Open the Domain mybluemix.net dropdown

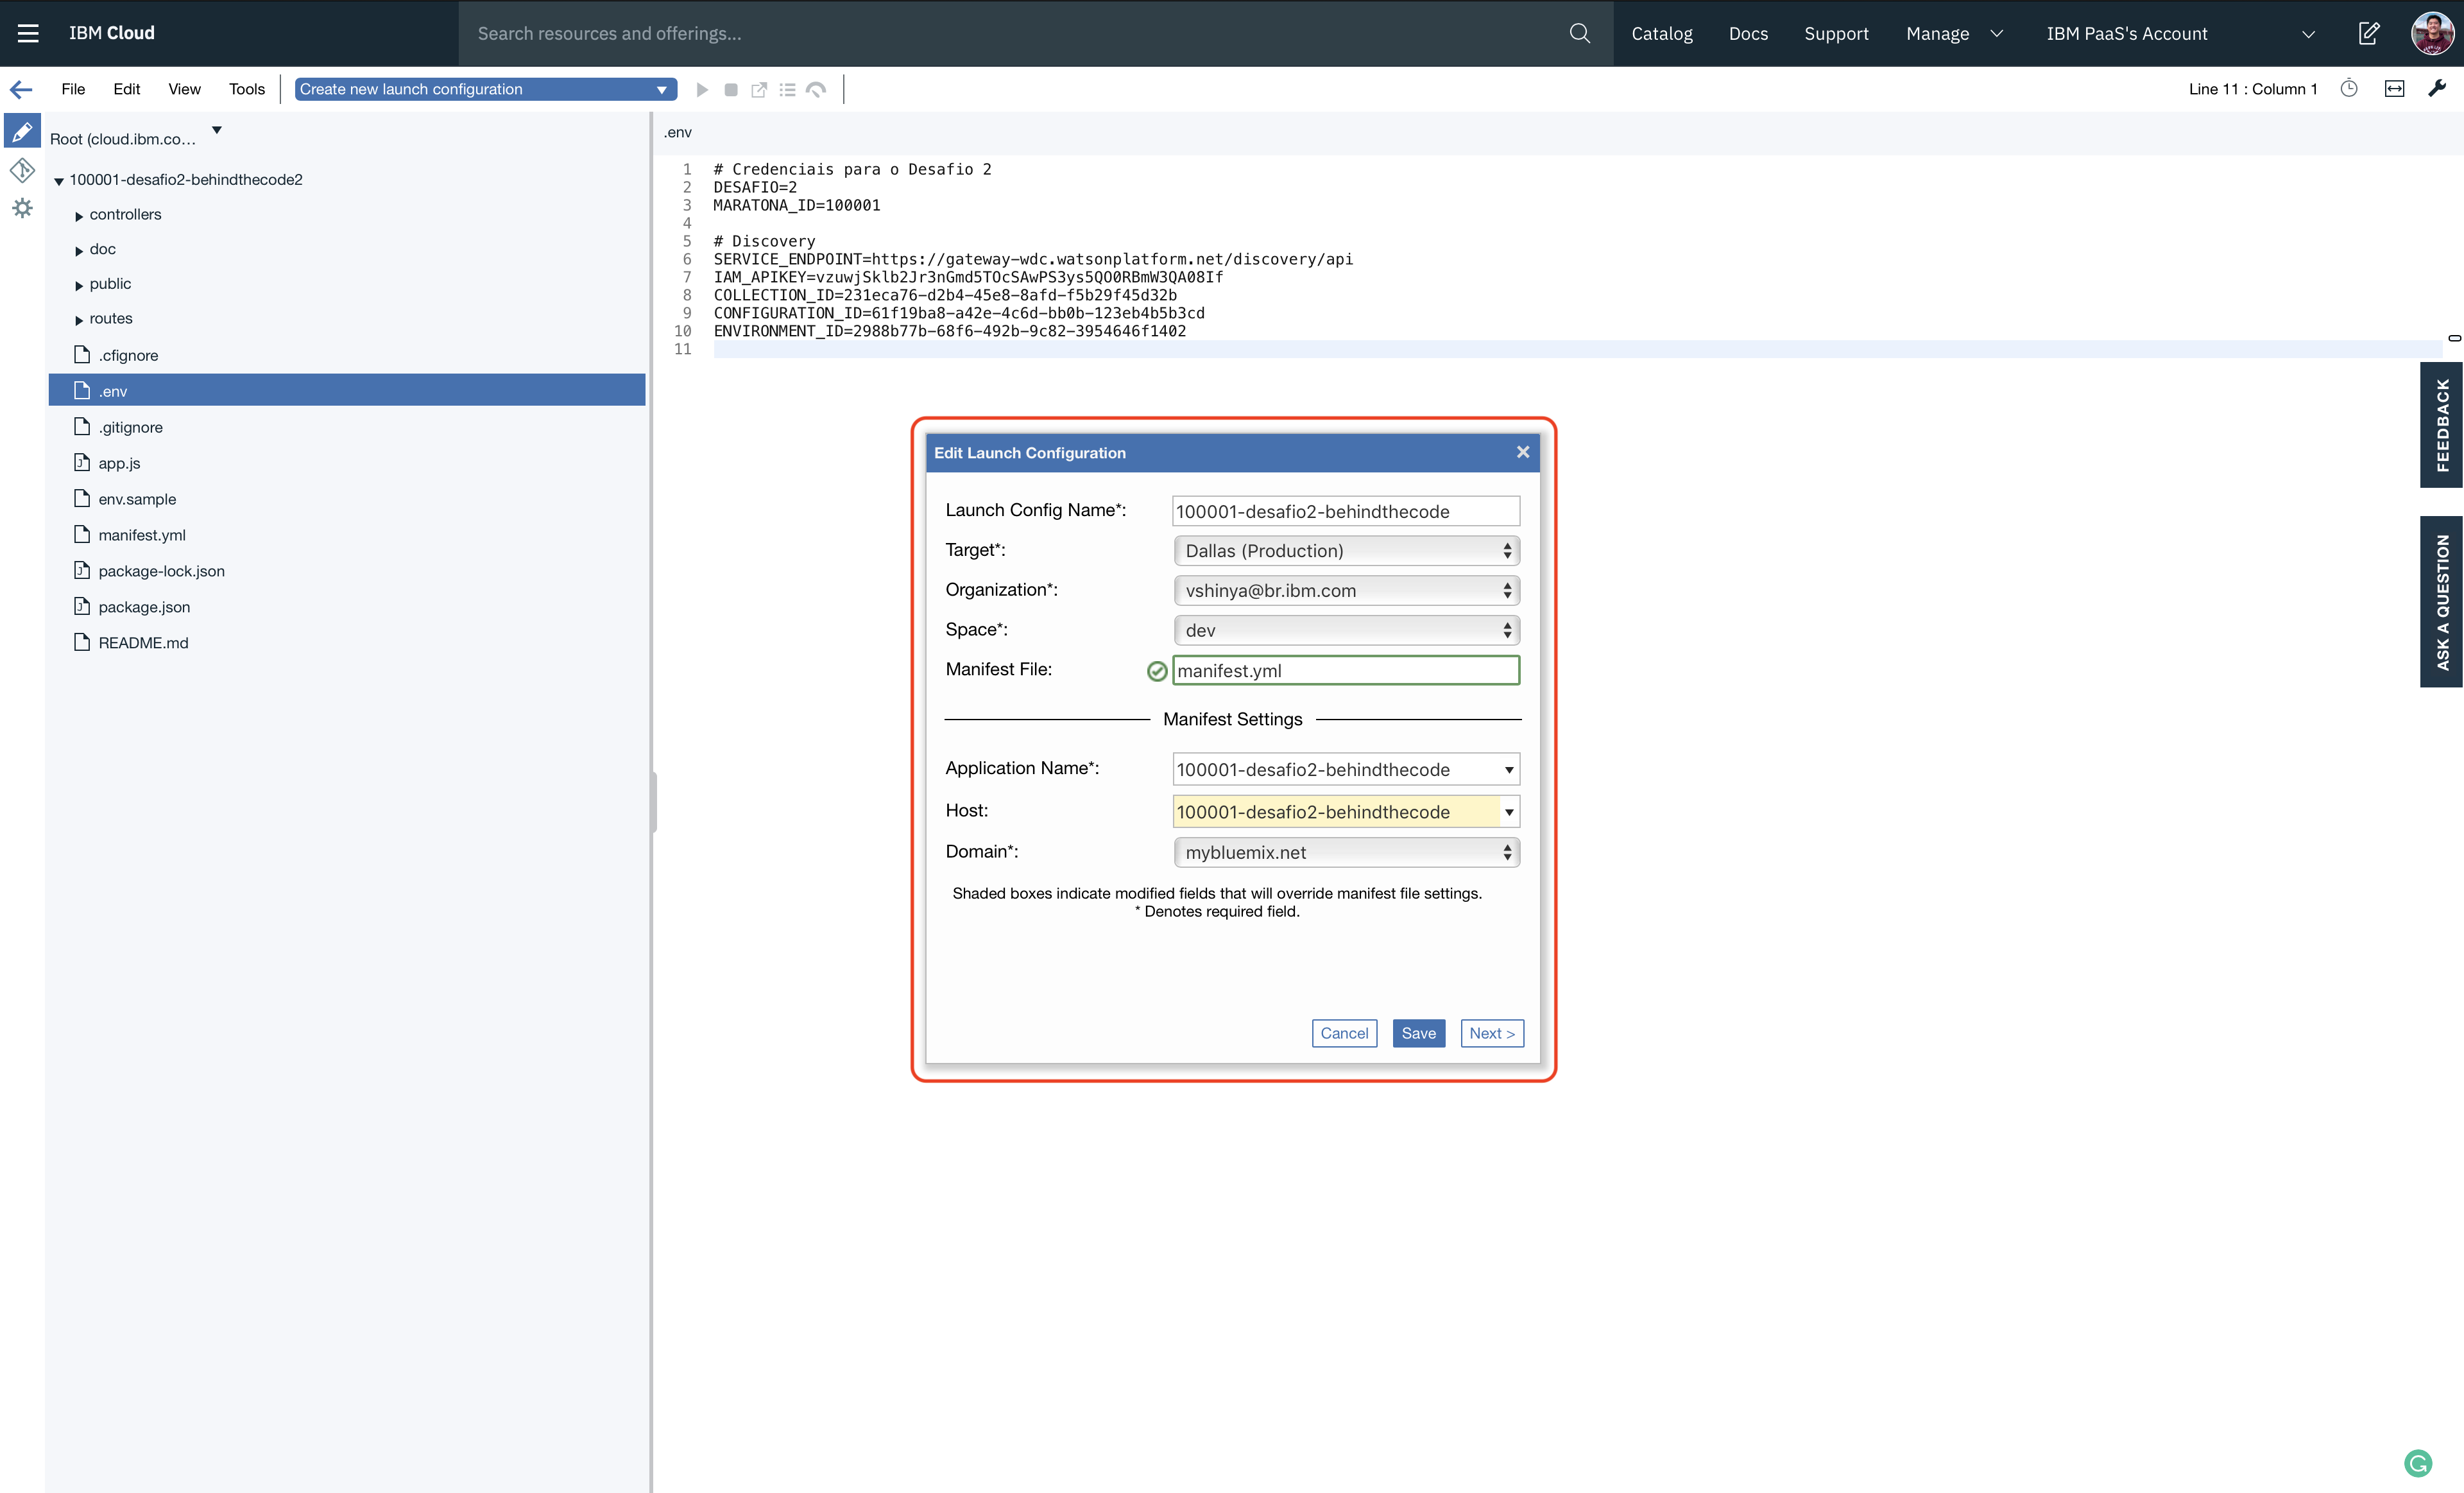point(1345,852)
